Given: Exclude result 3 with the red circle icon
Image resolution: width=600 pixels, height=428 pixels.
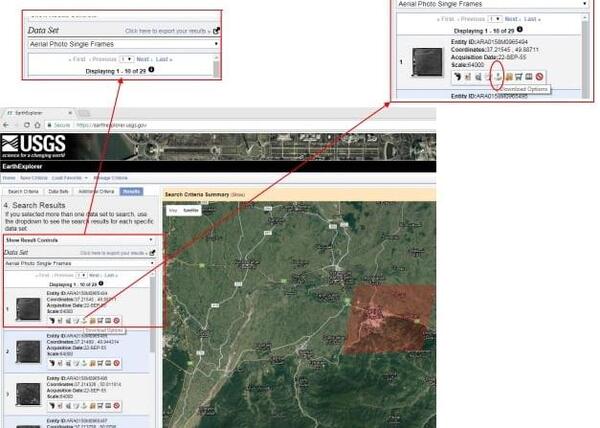Looking at the screenshot, I should click(117, 405).
